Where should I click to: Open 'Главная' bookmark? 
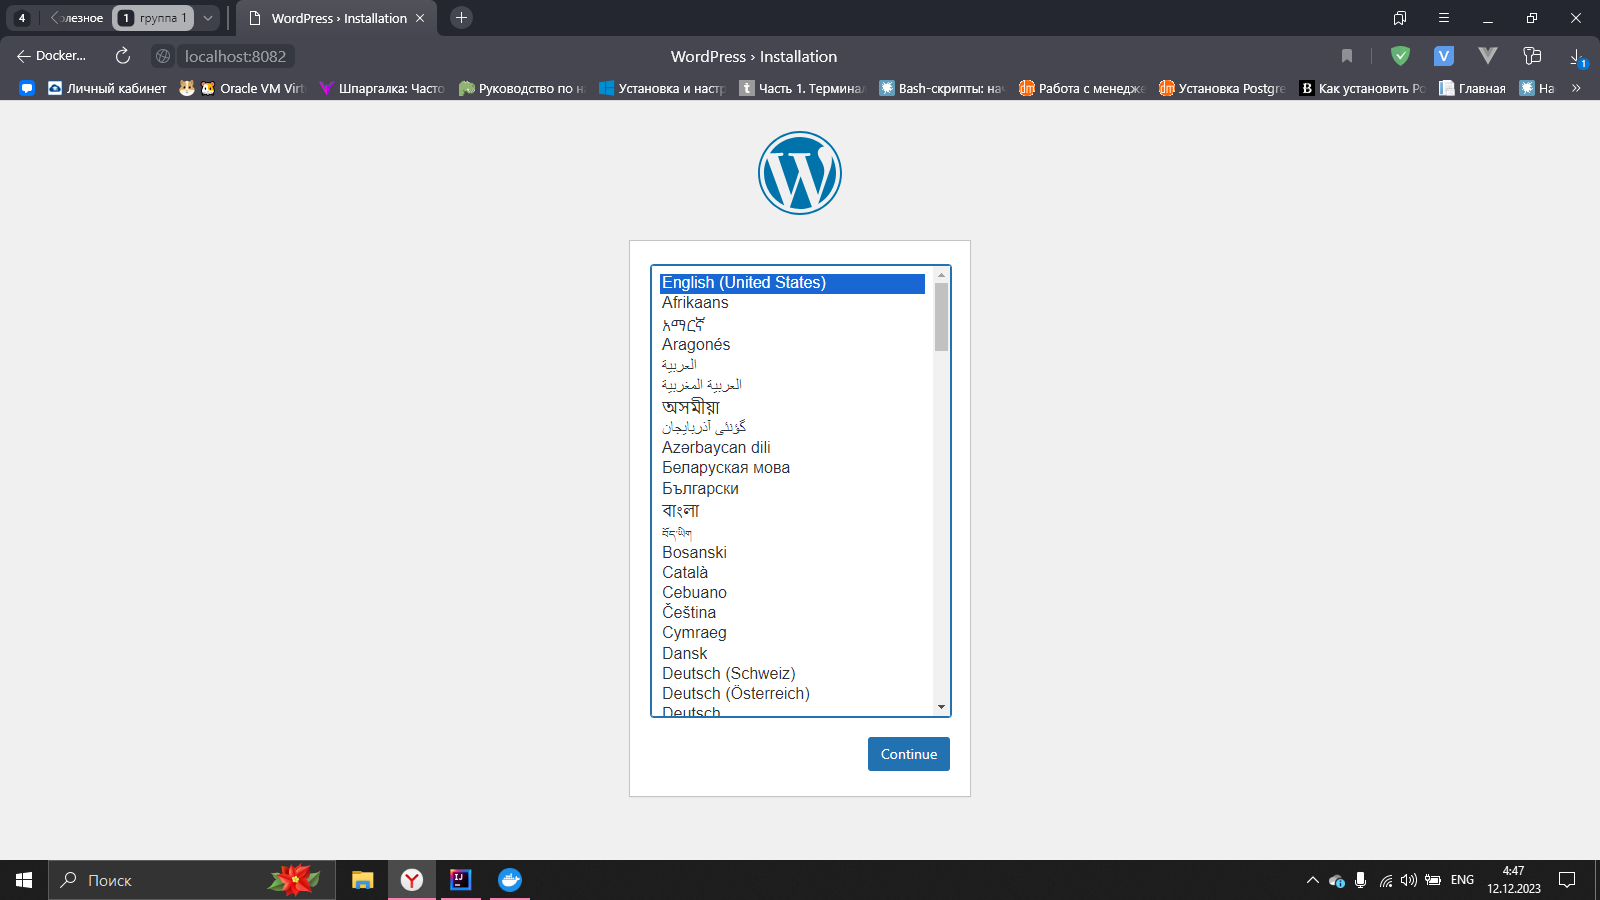pyautogui.click(x=1472, y=88)
